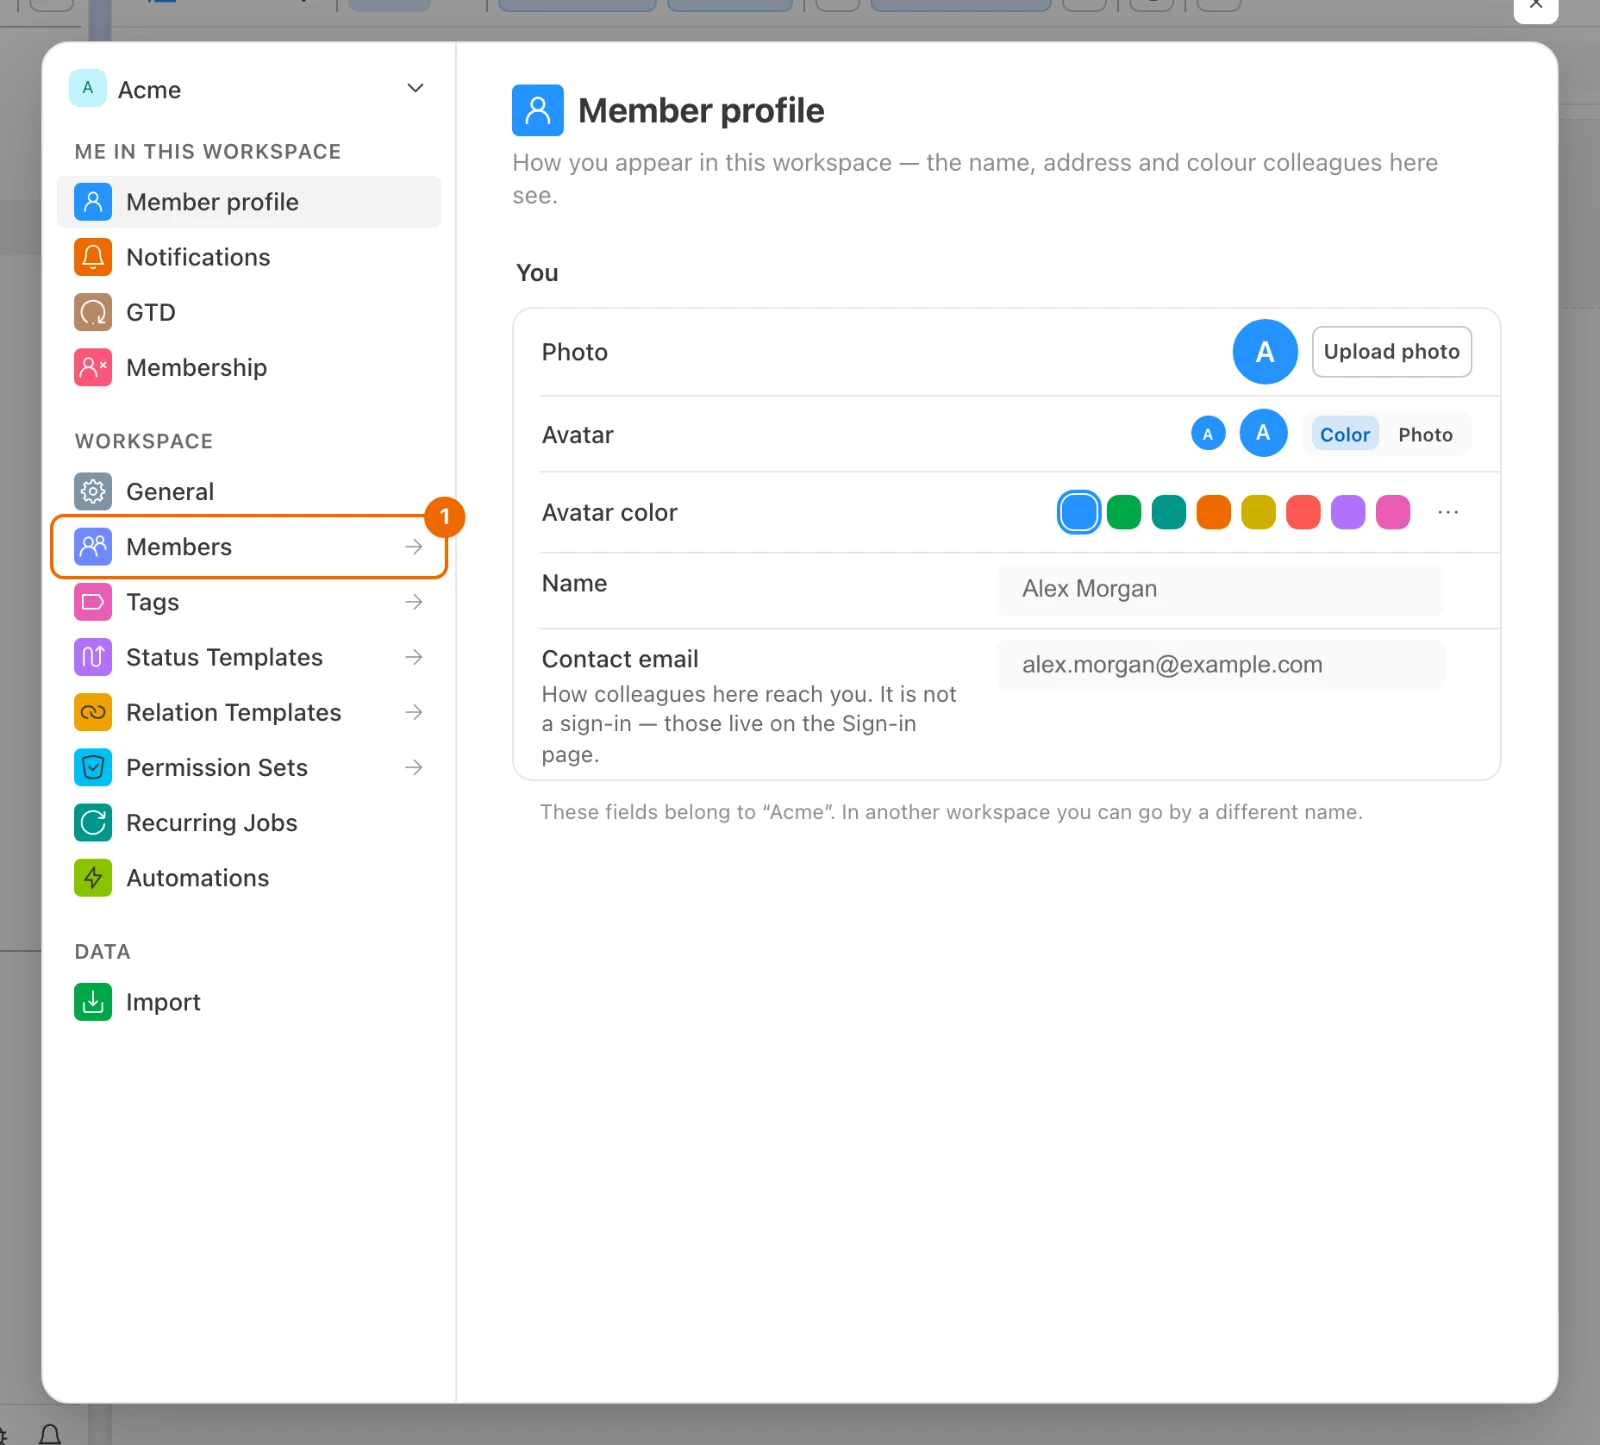The height and width of the screenshot is (1445, 1600).
Task: Click the Recurring Jobs icon
Action: [93, 822]
